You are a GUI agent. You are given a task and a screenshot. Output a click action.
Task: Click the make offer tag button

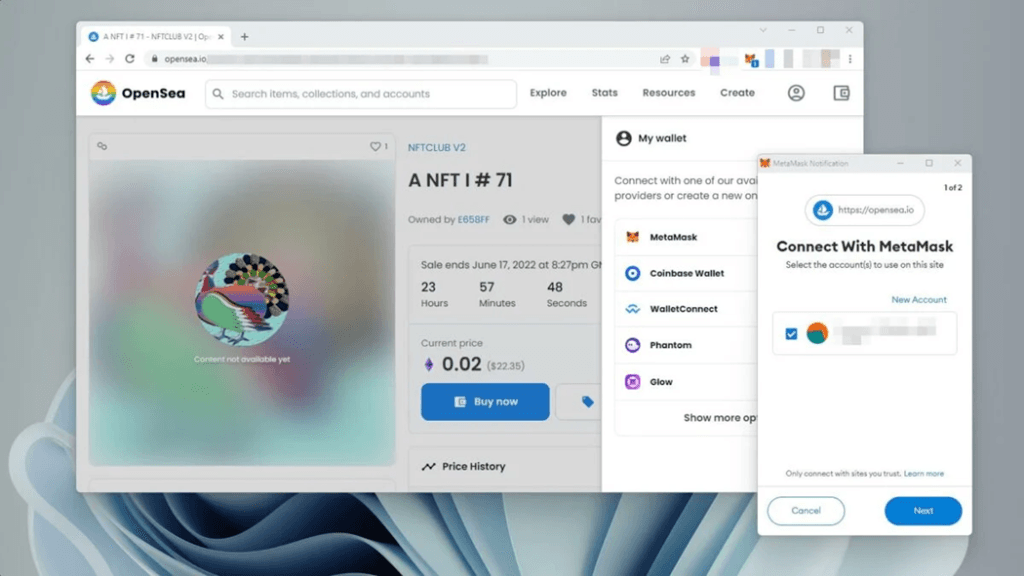[x=587, y=402]
